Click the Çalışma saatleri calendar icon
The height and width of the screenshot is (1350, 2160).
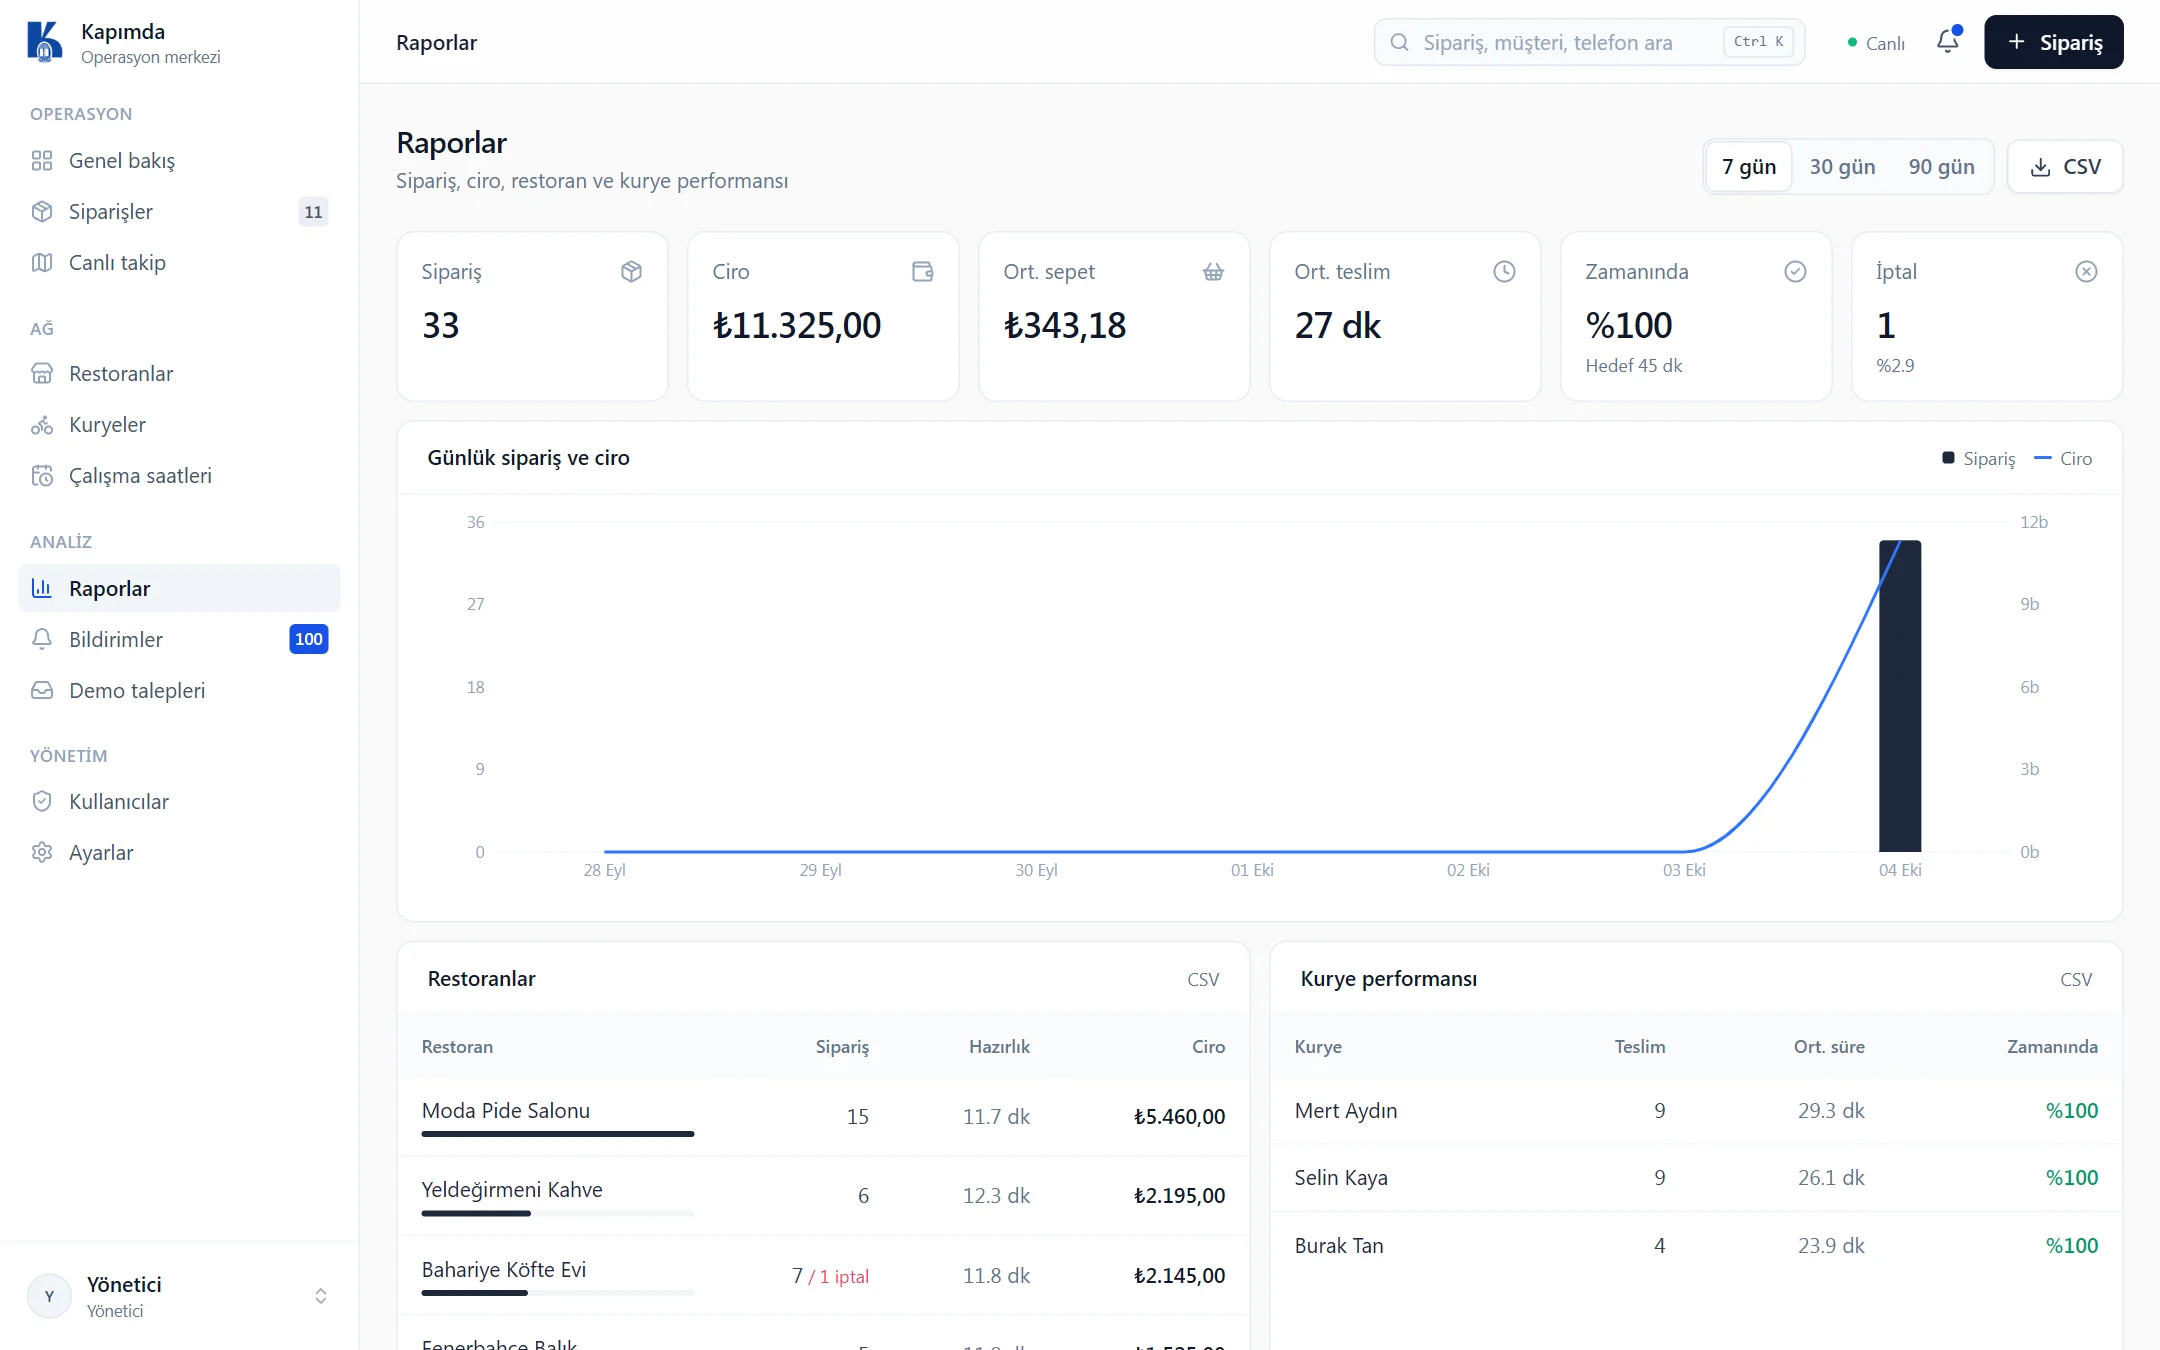tap(42, 476)
